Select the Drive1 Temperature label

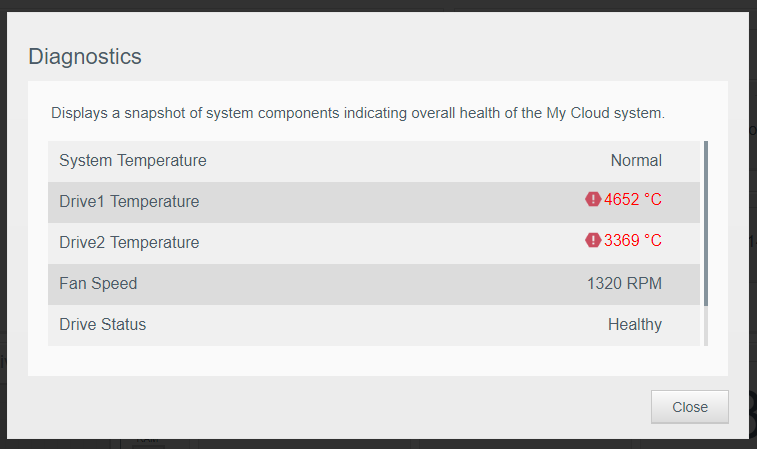point(129,201)
